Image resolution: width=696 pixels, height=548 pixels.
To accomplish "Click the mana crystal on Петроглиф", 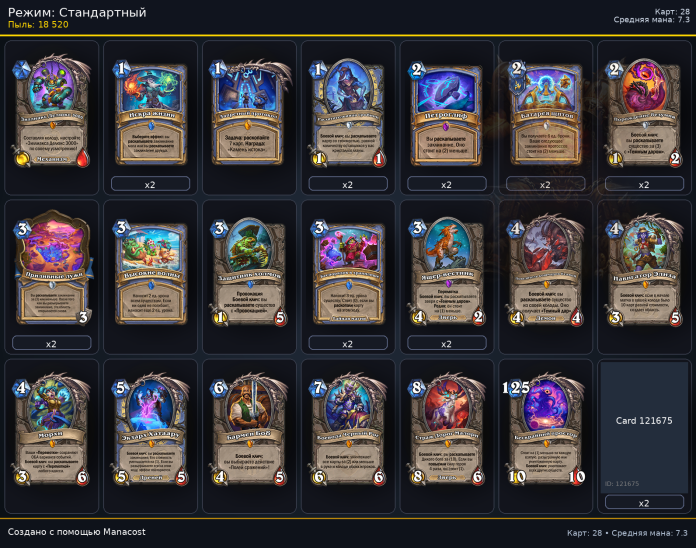I will 417,70.
